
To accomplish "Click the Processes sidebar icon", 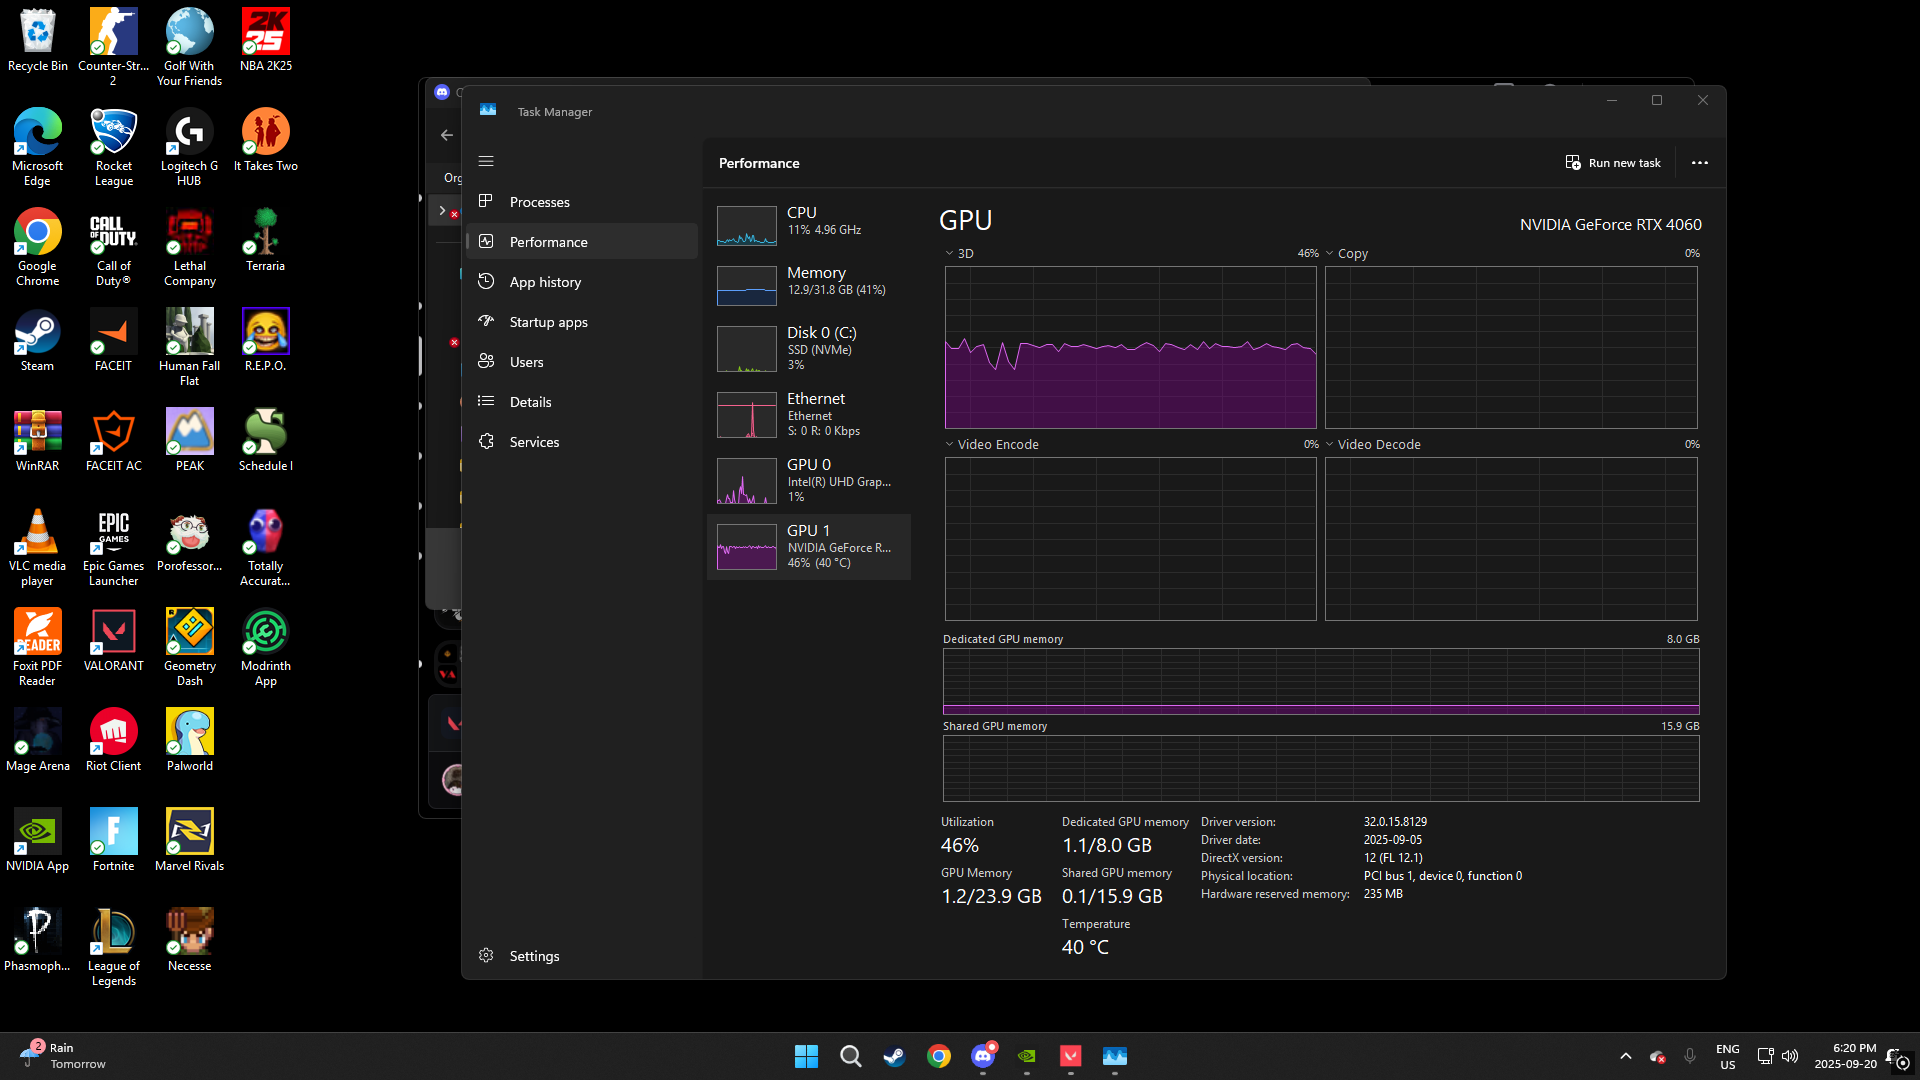I will [486, 201].
